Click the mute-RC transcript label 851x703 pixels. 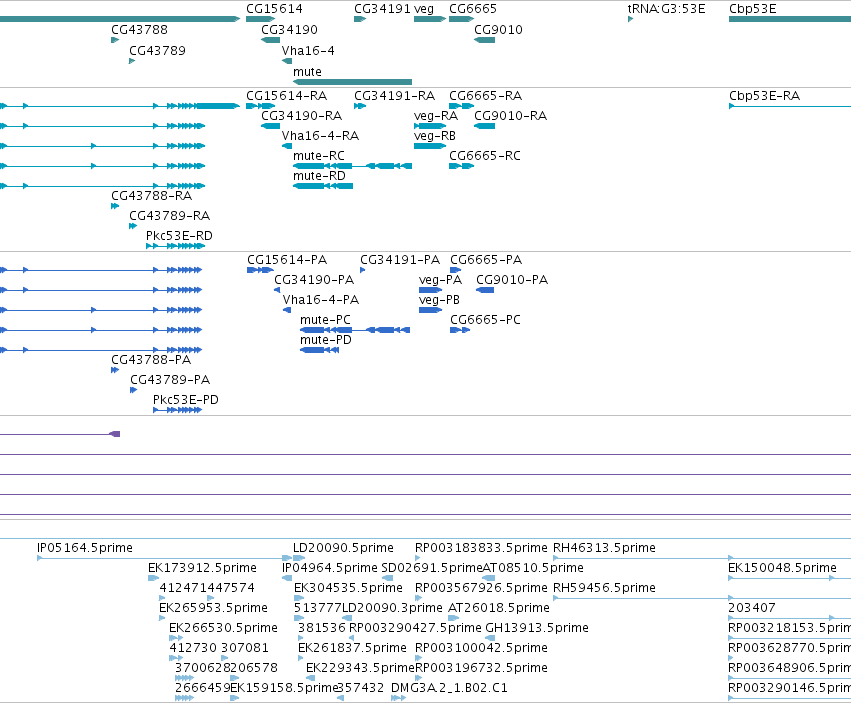coord(319,156)
